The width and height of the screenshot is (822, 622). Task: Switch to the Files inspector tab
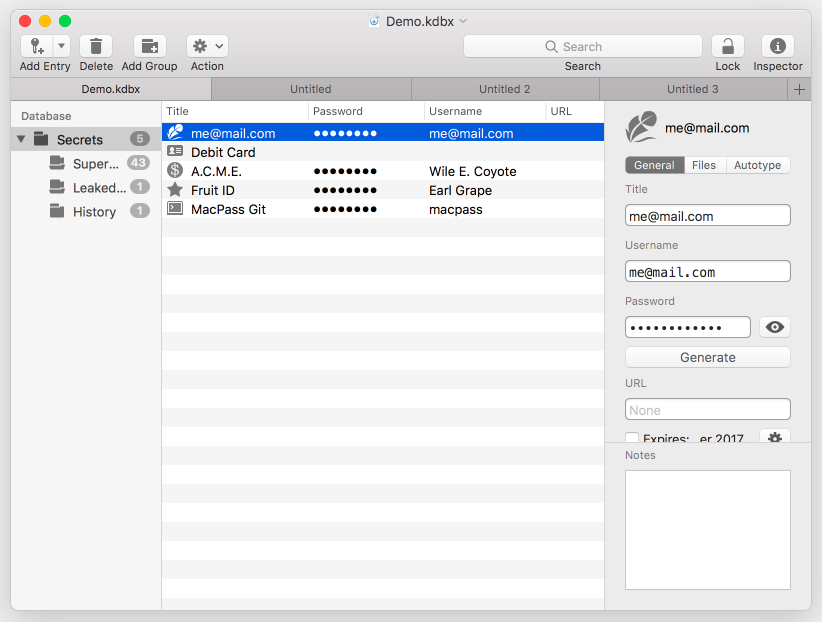pos(704,165)
